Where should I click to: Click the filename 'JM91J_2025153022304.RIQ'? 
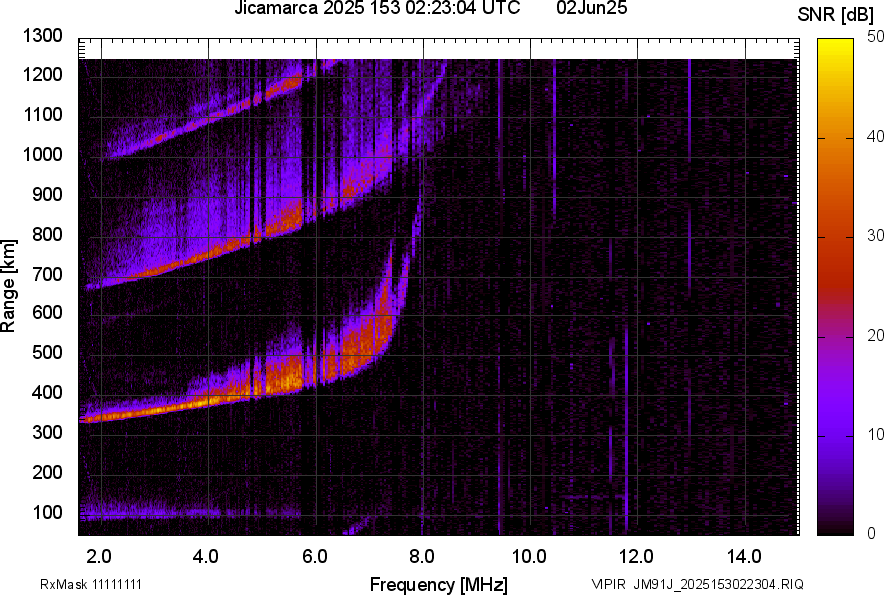coord(718,584)
